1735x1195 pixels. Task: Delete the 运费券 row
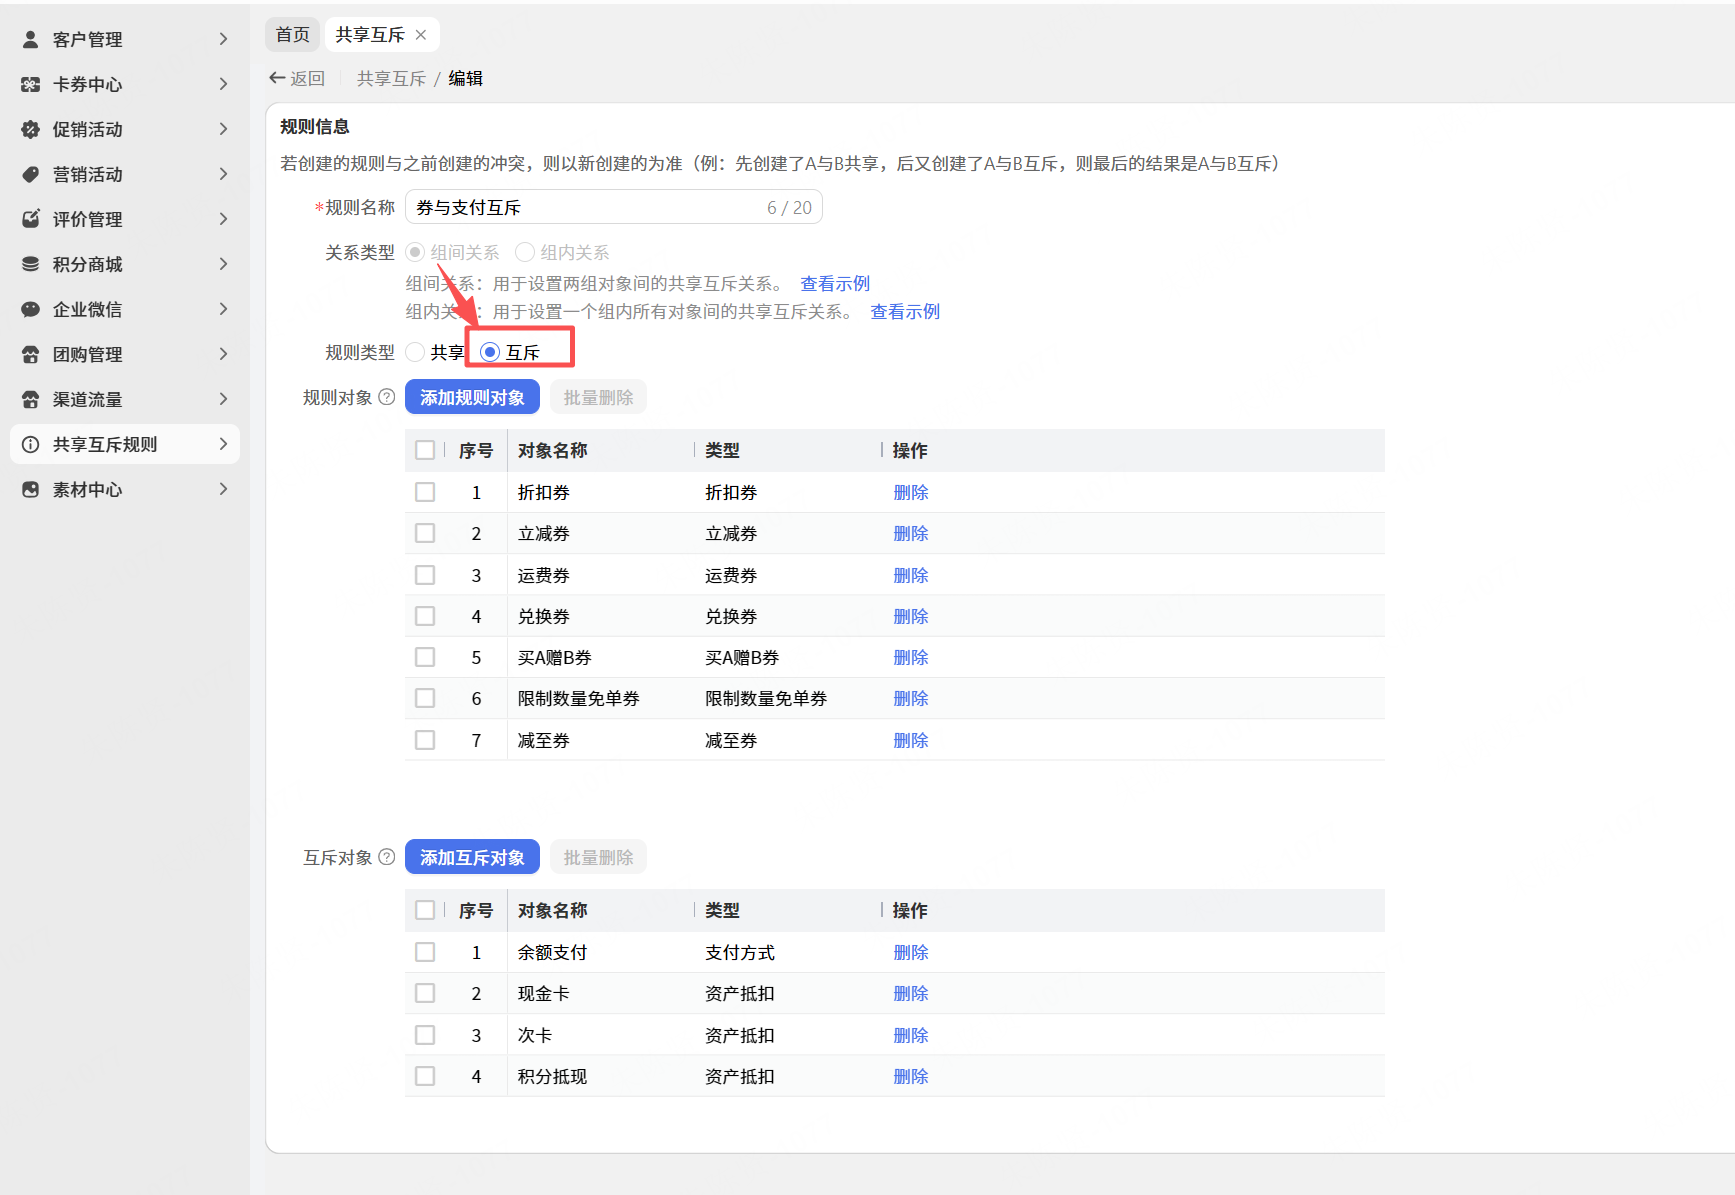(911, 575)
